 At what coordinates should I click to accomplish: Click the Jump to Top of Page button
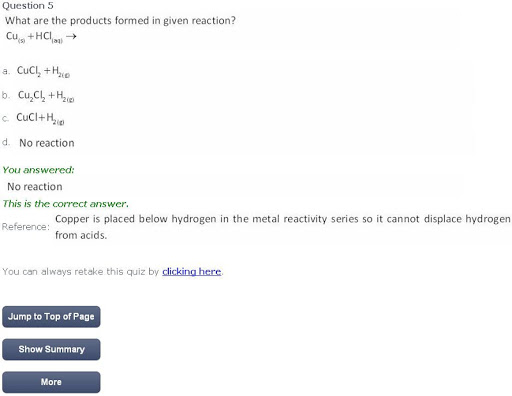point(51,317)
